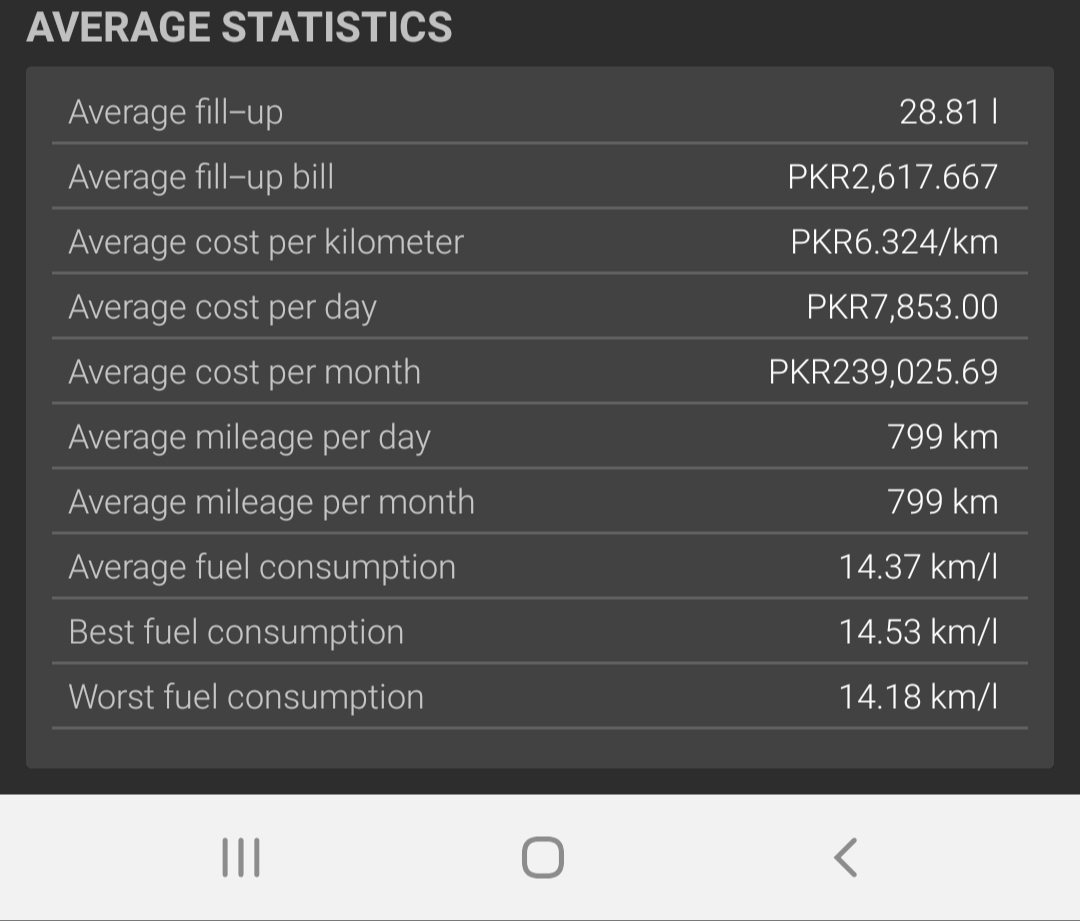
Task: Tap the PKR2,617.667 bill value
Action: click(893, 177)
